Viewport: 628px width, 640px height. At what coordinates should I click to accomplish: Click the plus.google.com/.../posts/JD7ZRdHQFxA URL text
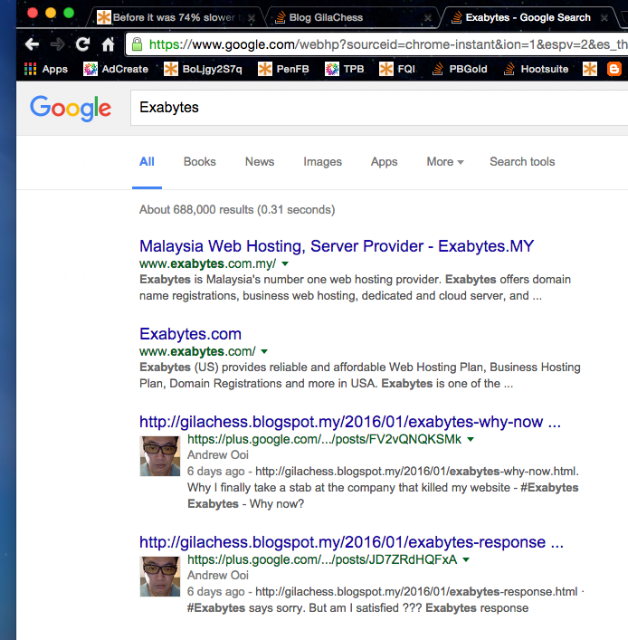point(322,560)
